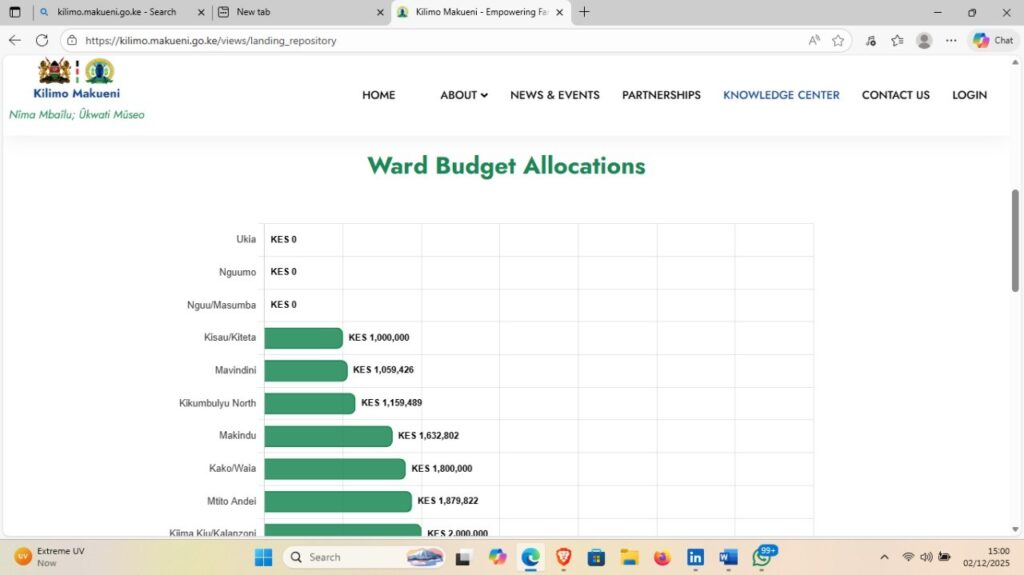The height and width of the screenshot is (575, 1024).
Task: Open Brave browser from the taskbar
Action: pyautogui.click(x=563, y=557)
